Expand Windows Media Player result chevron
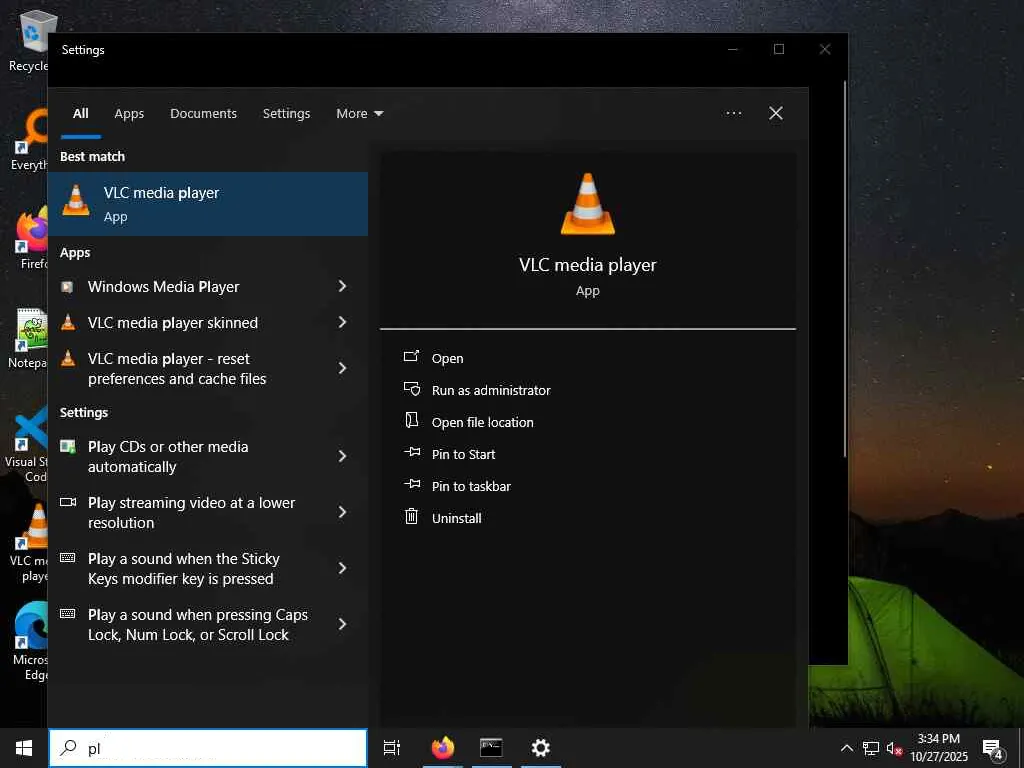This screenshot has width=1024, height=768. coord(342,286)
